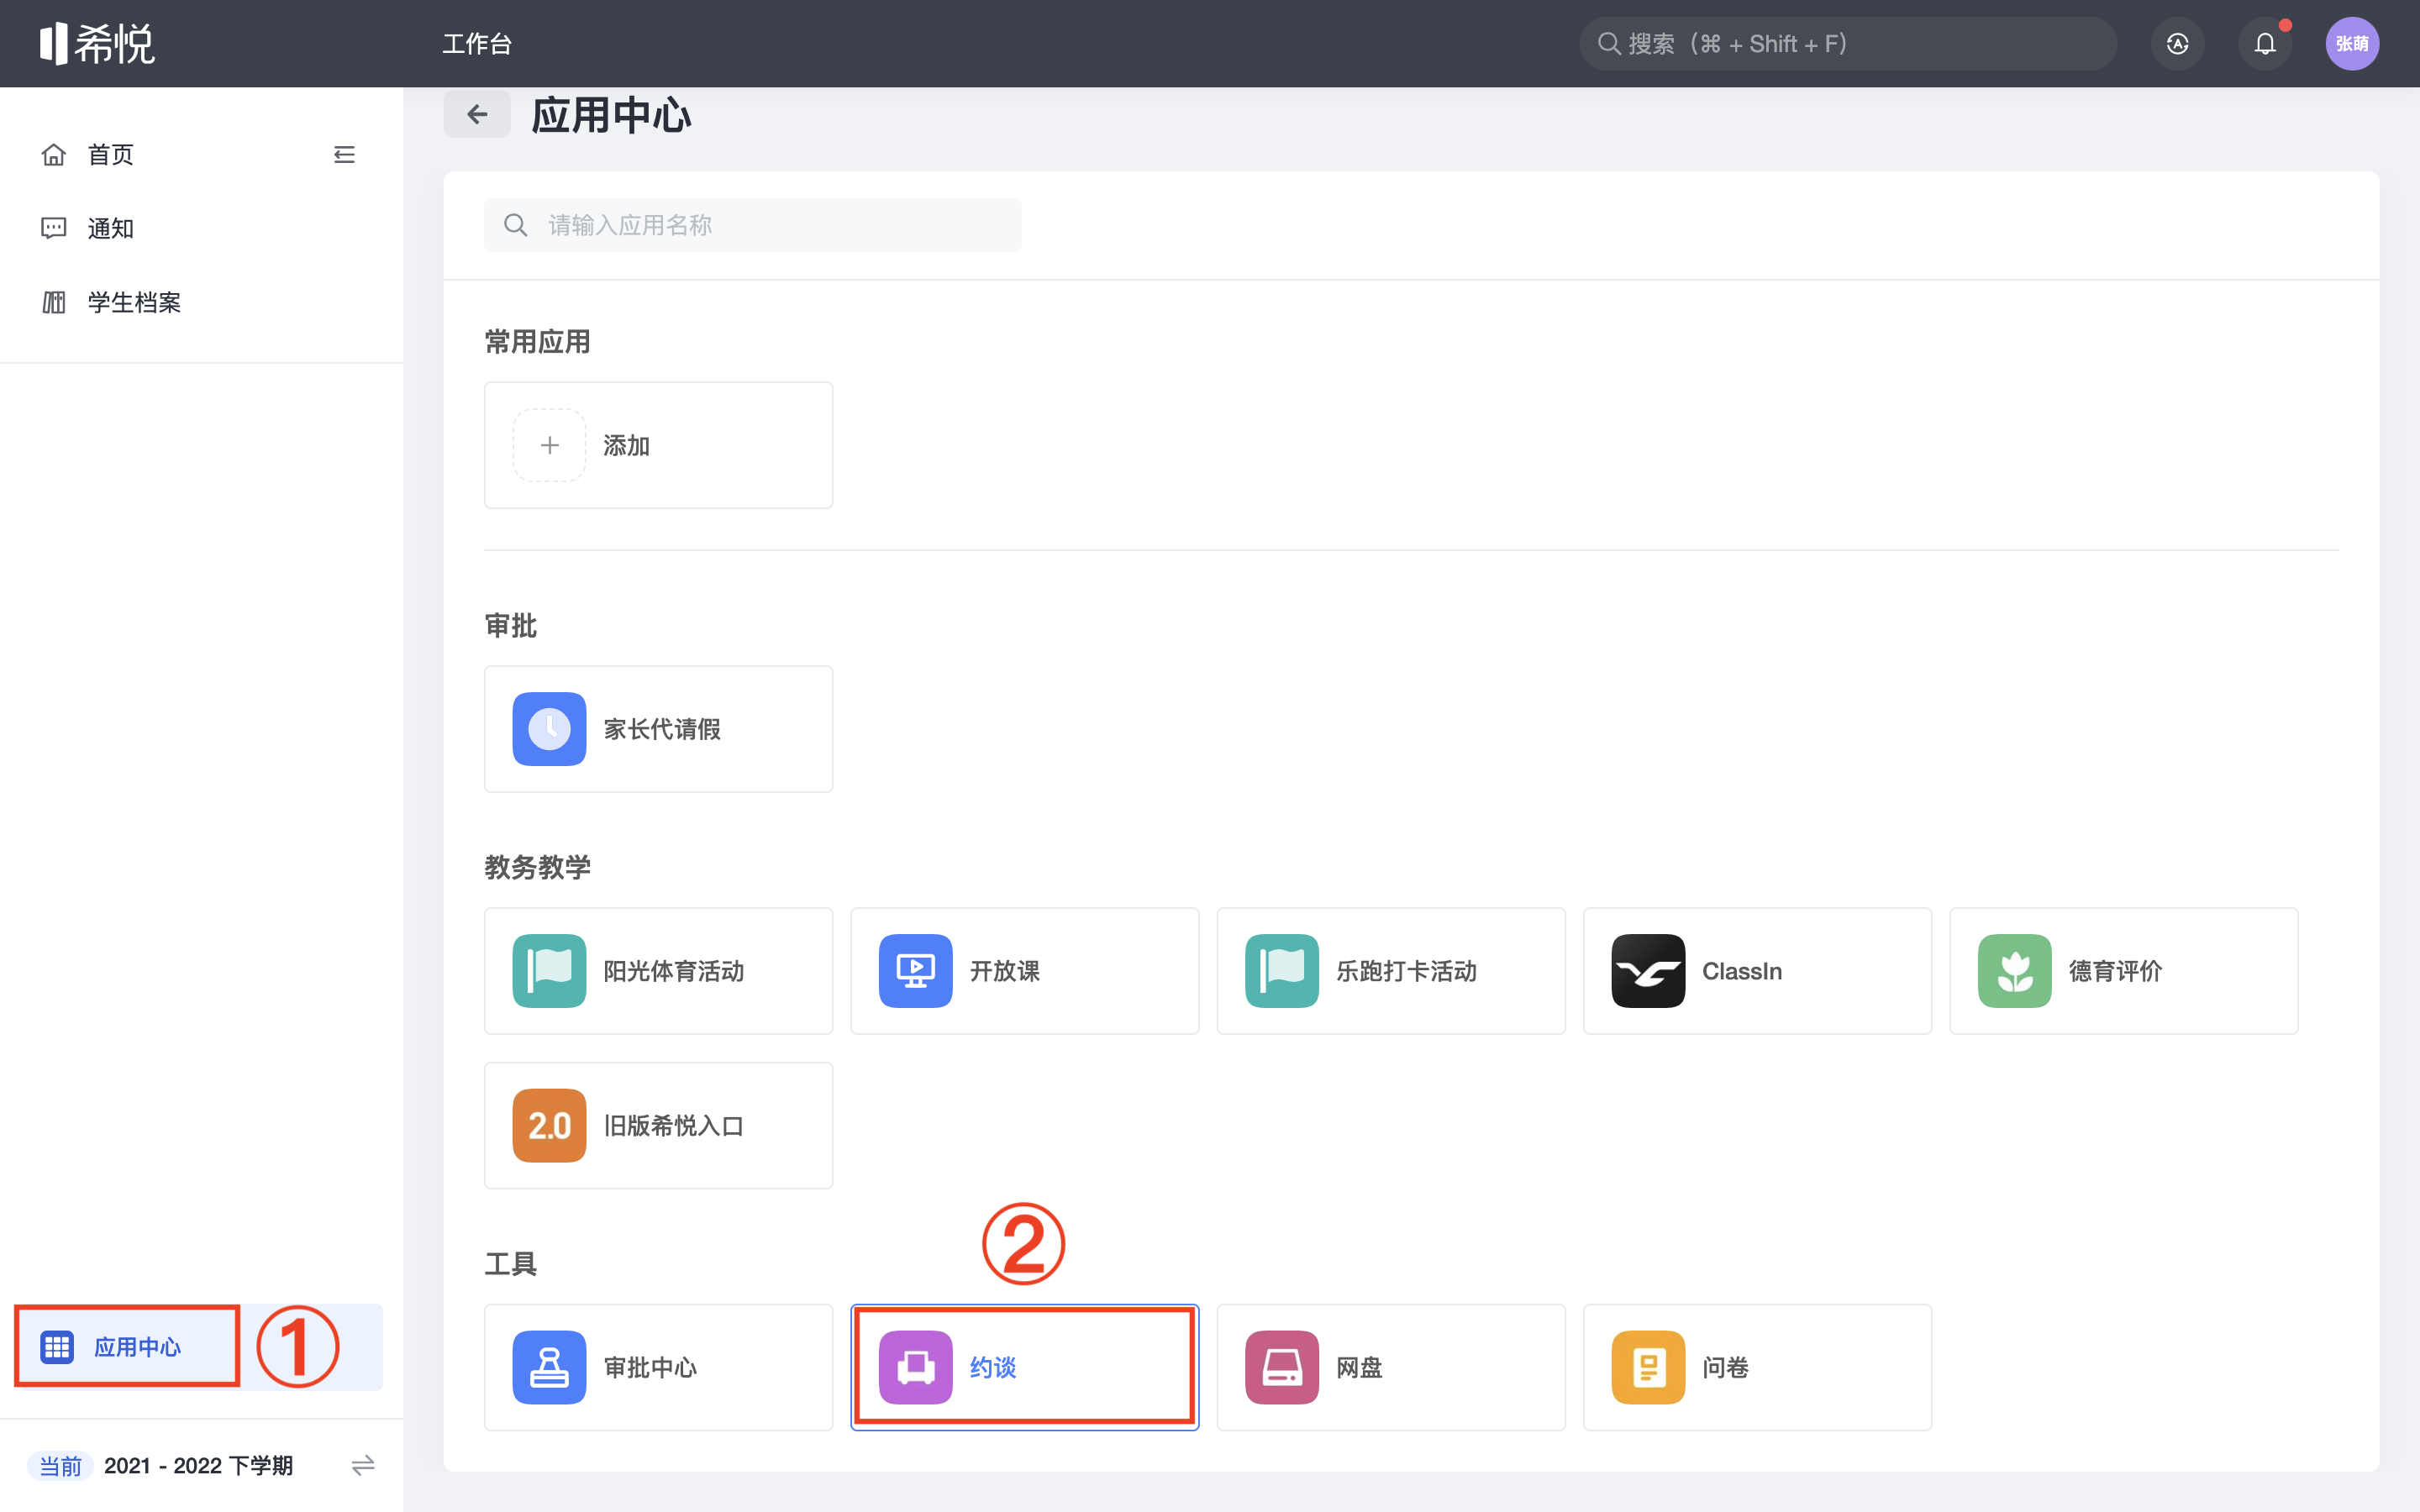Open the 家长代请假 app icon
The image size is (2420, 1512).
point(549,729)
